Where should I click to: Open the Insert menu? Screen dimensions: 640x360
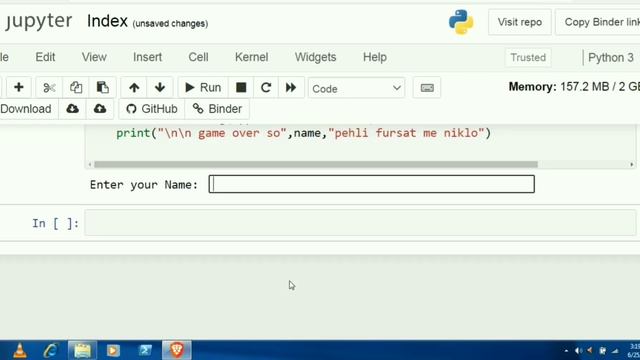pyautogui.click(x=147, y=57)
